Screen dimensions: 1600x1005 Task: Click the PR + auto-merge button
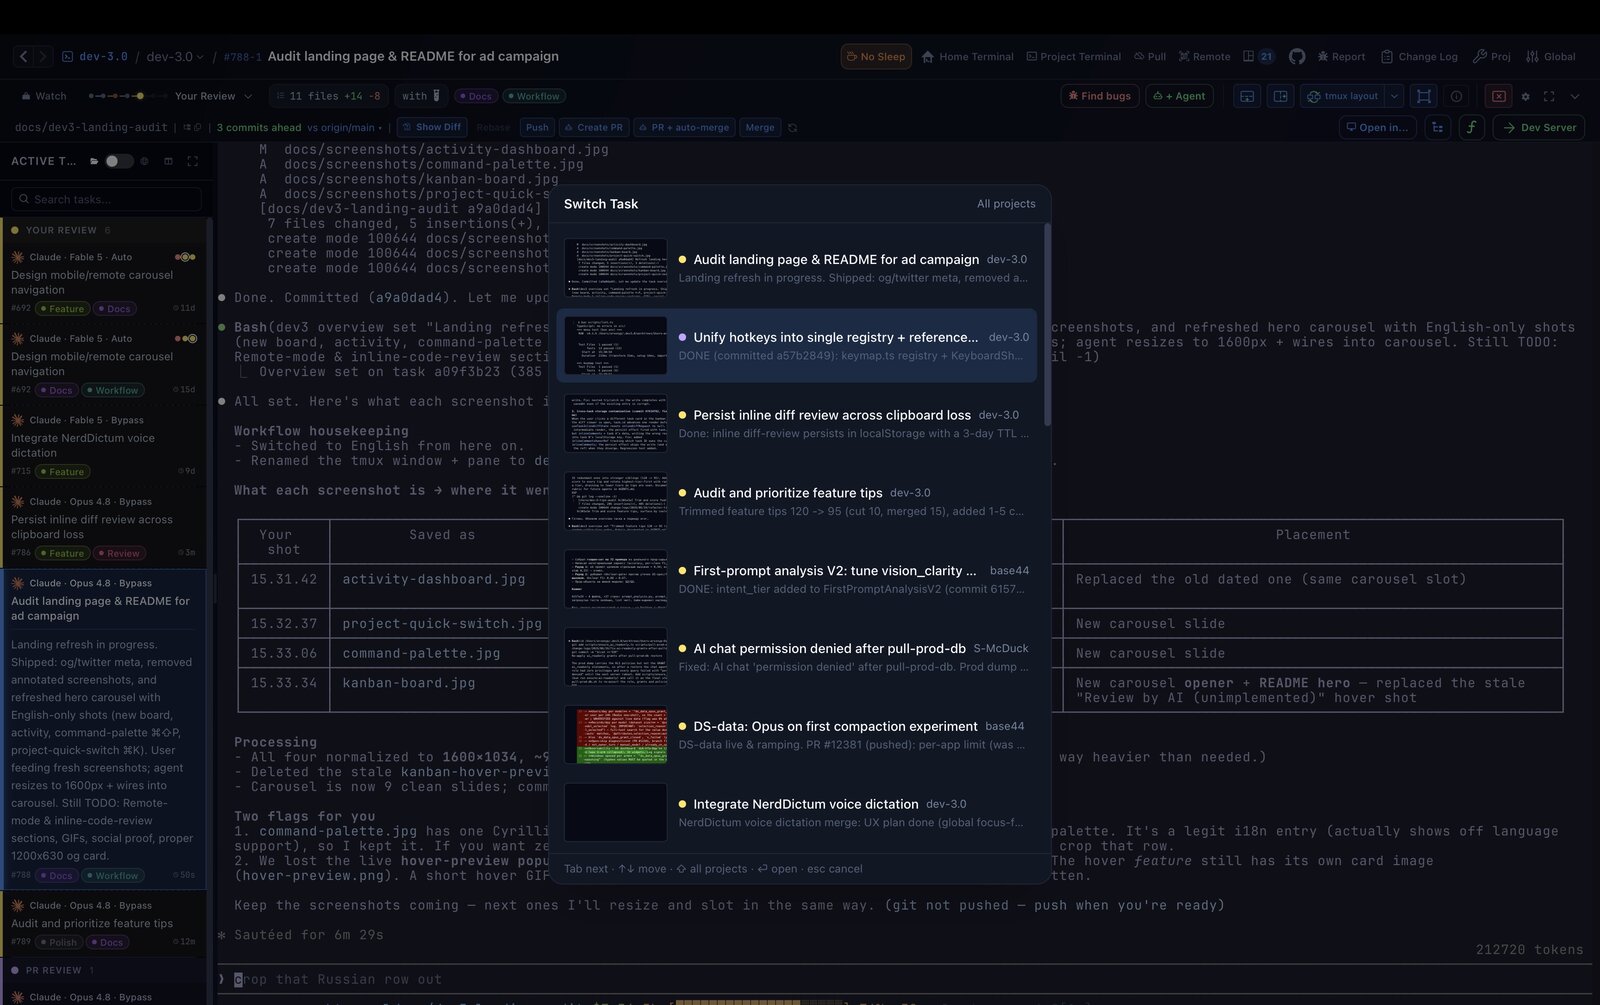[684, 127]
